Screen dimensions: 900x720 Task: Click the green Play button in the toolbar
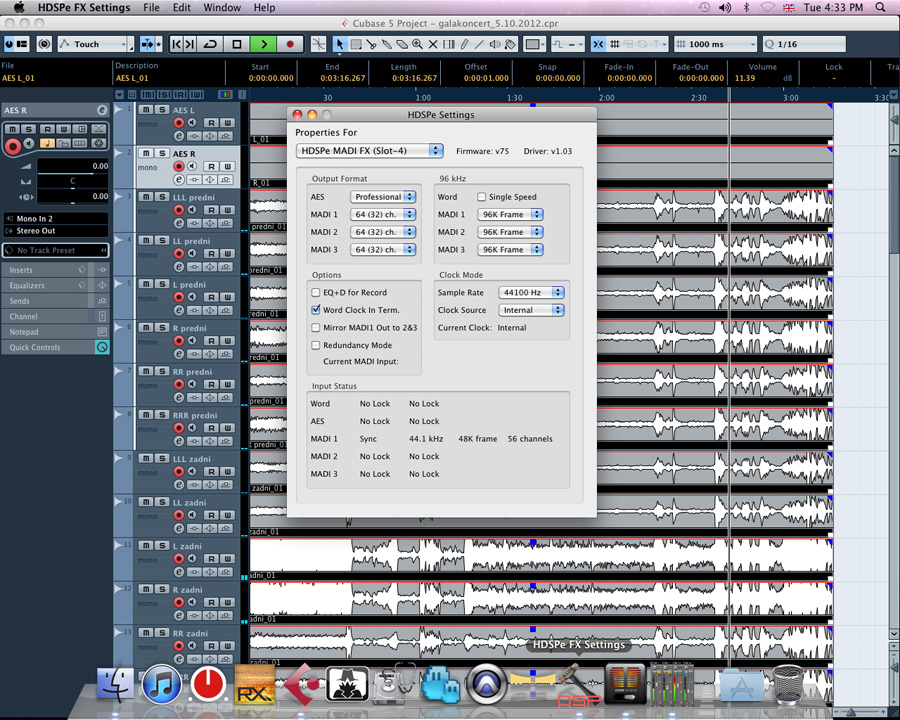[x=264, y=44]
